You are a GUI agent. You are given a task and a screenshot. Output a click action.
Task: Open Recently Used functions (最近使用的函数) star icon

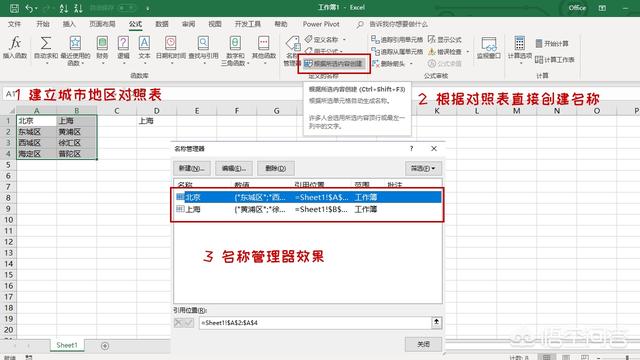(75, 43)
